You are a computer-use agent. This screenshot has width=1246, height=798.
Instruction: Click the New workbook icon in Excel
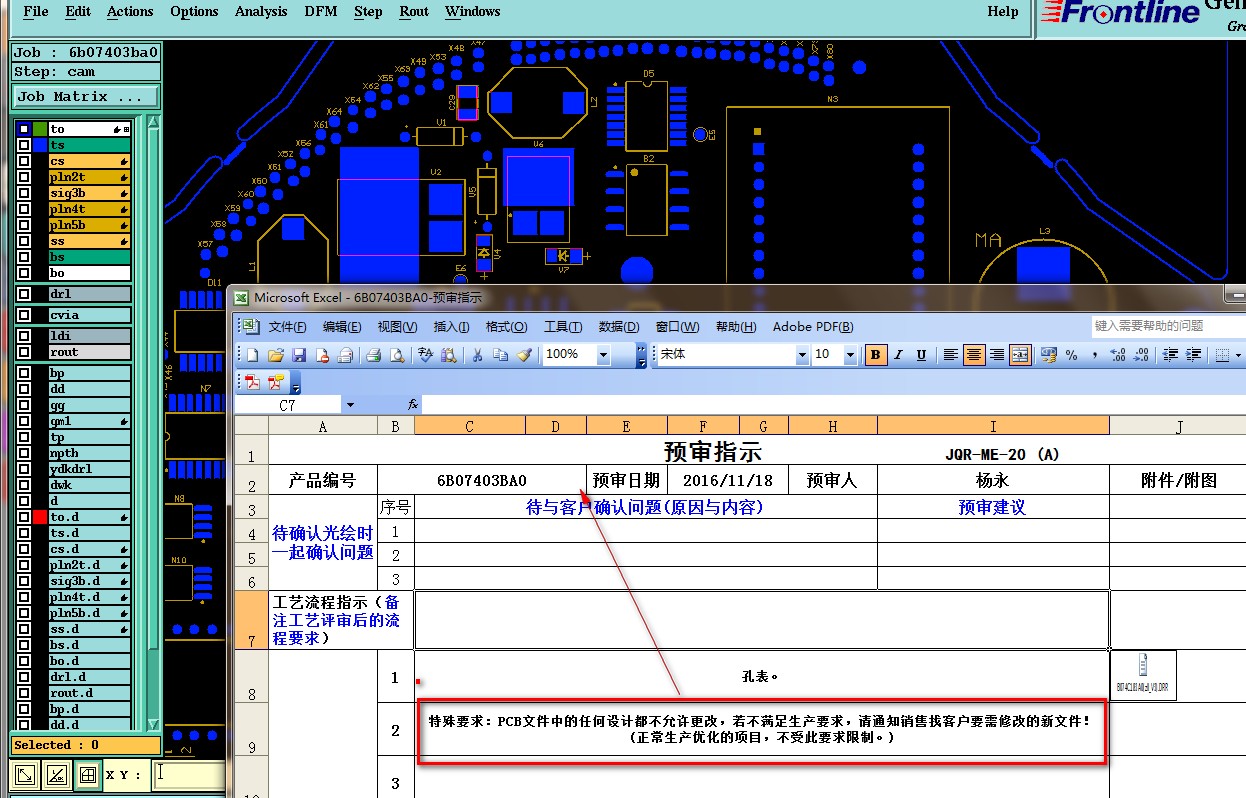[x=253, y=355]
